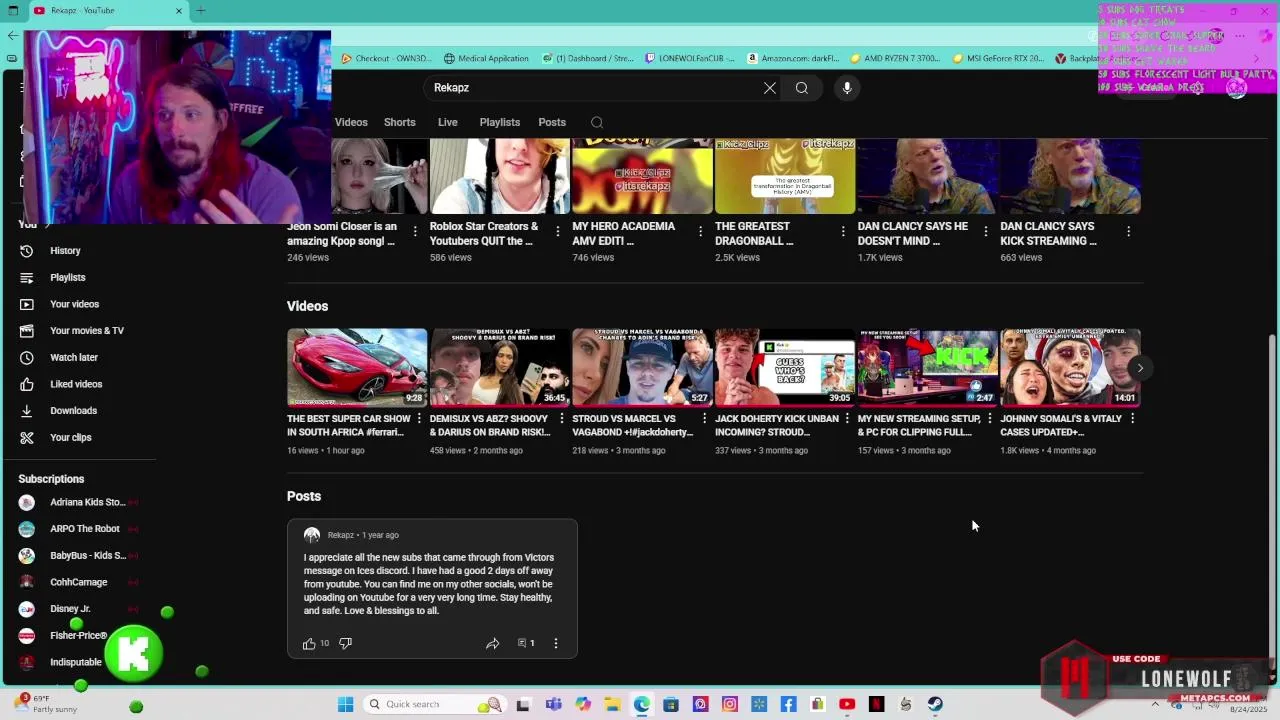Screen dimensions: 1280x720
Task: Share the Rekapz post
Action: [x=493, y=644]
